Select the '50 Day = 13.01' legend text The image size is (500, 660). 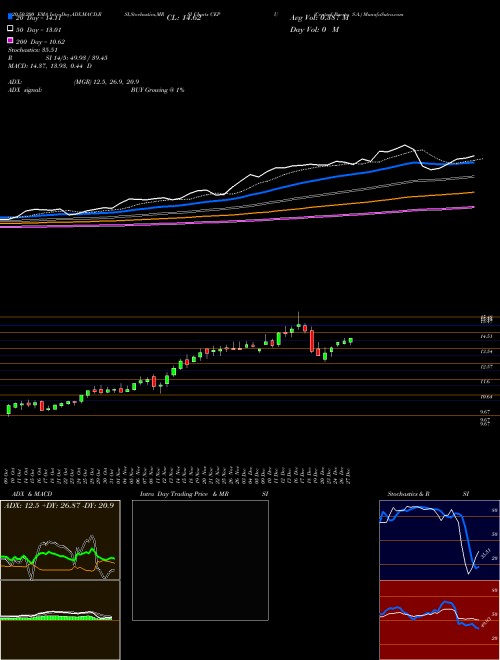click(x=39, y=30)
